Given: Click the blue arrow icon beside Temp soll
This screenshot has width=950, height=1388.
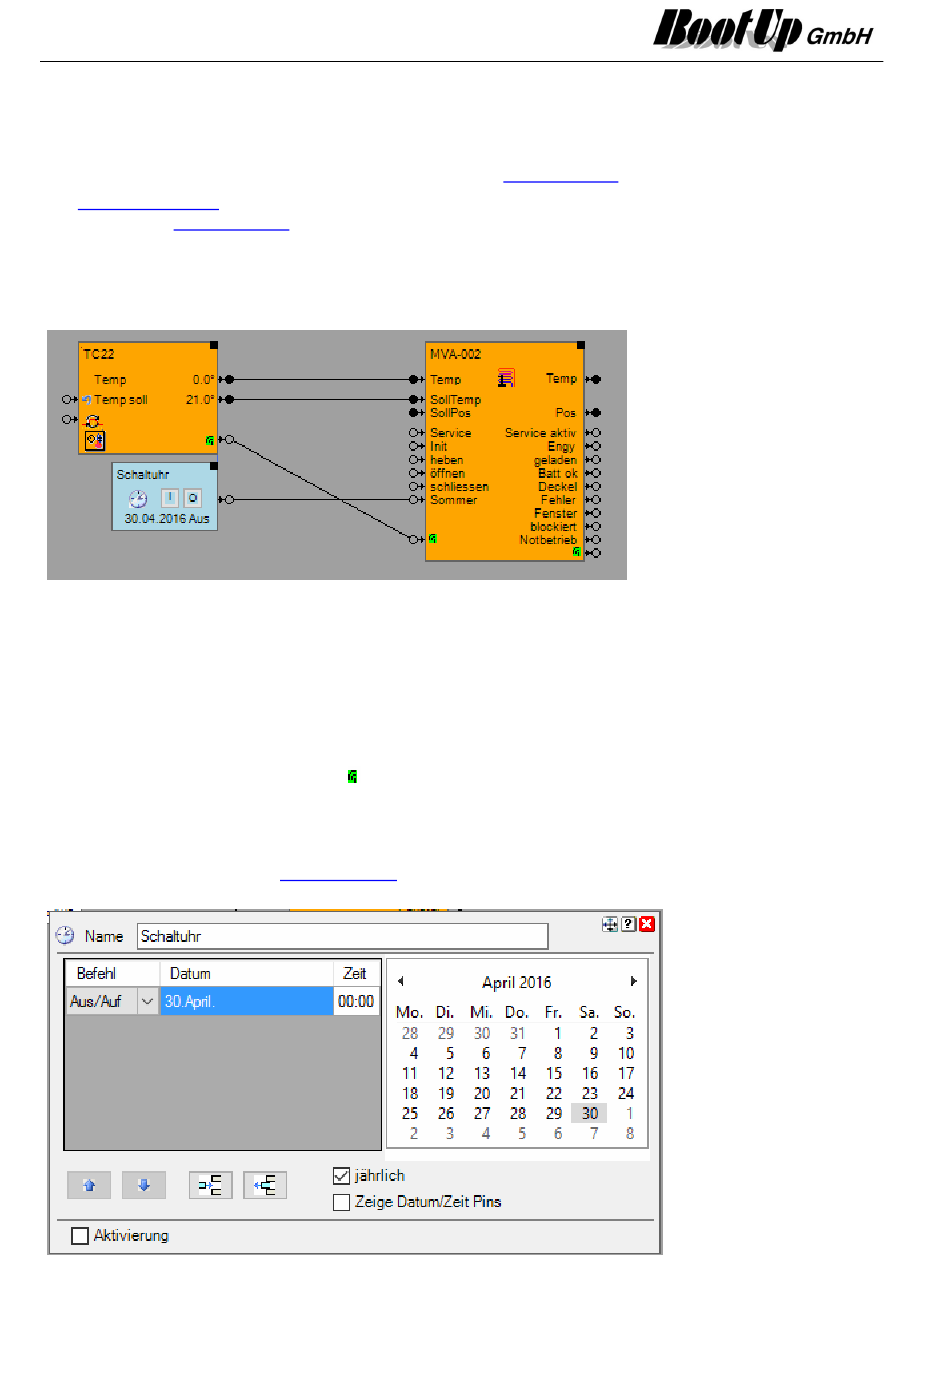Looking at the screenshot, I should click(87, 400).
